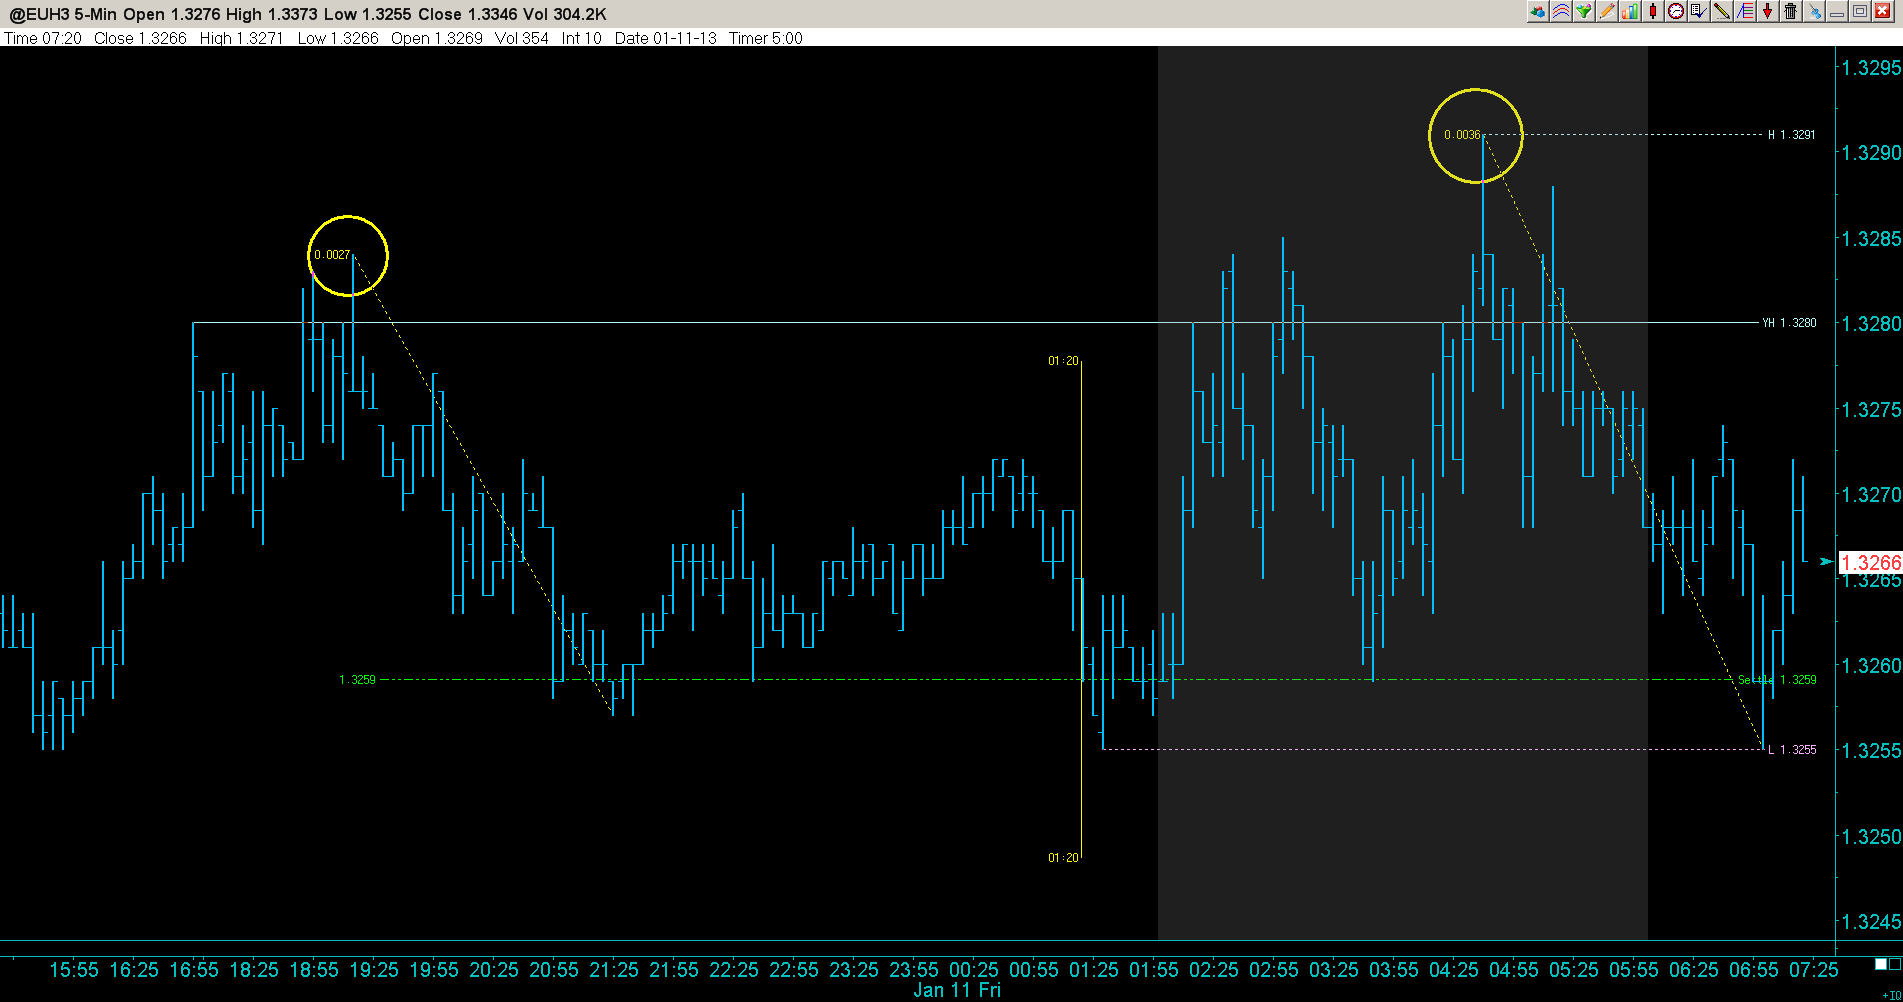Click the 1.3245 price axis label

1871,922
